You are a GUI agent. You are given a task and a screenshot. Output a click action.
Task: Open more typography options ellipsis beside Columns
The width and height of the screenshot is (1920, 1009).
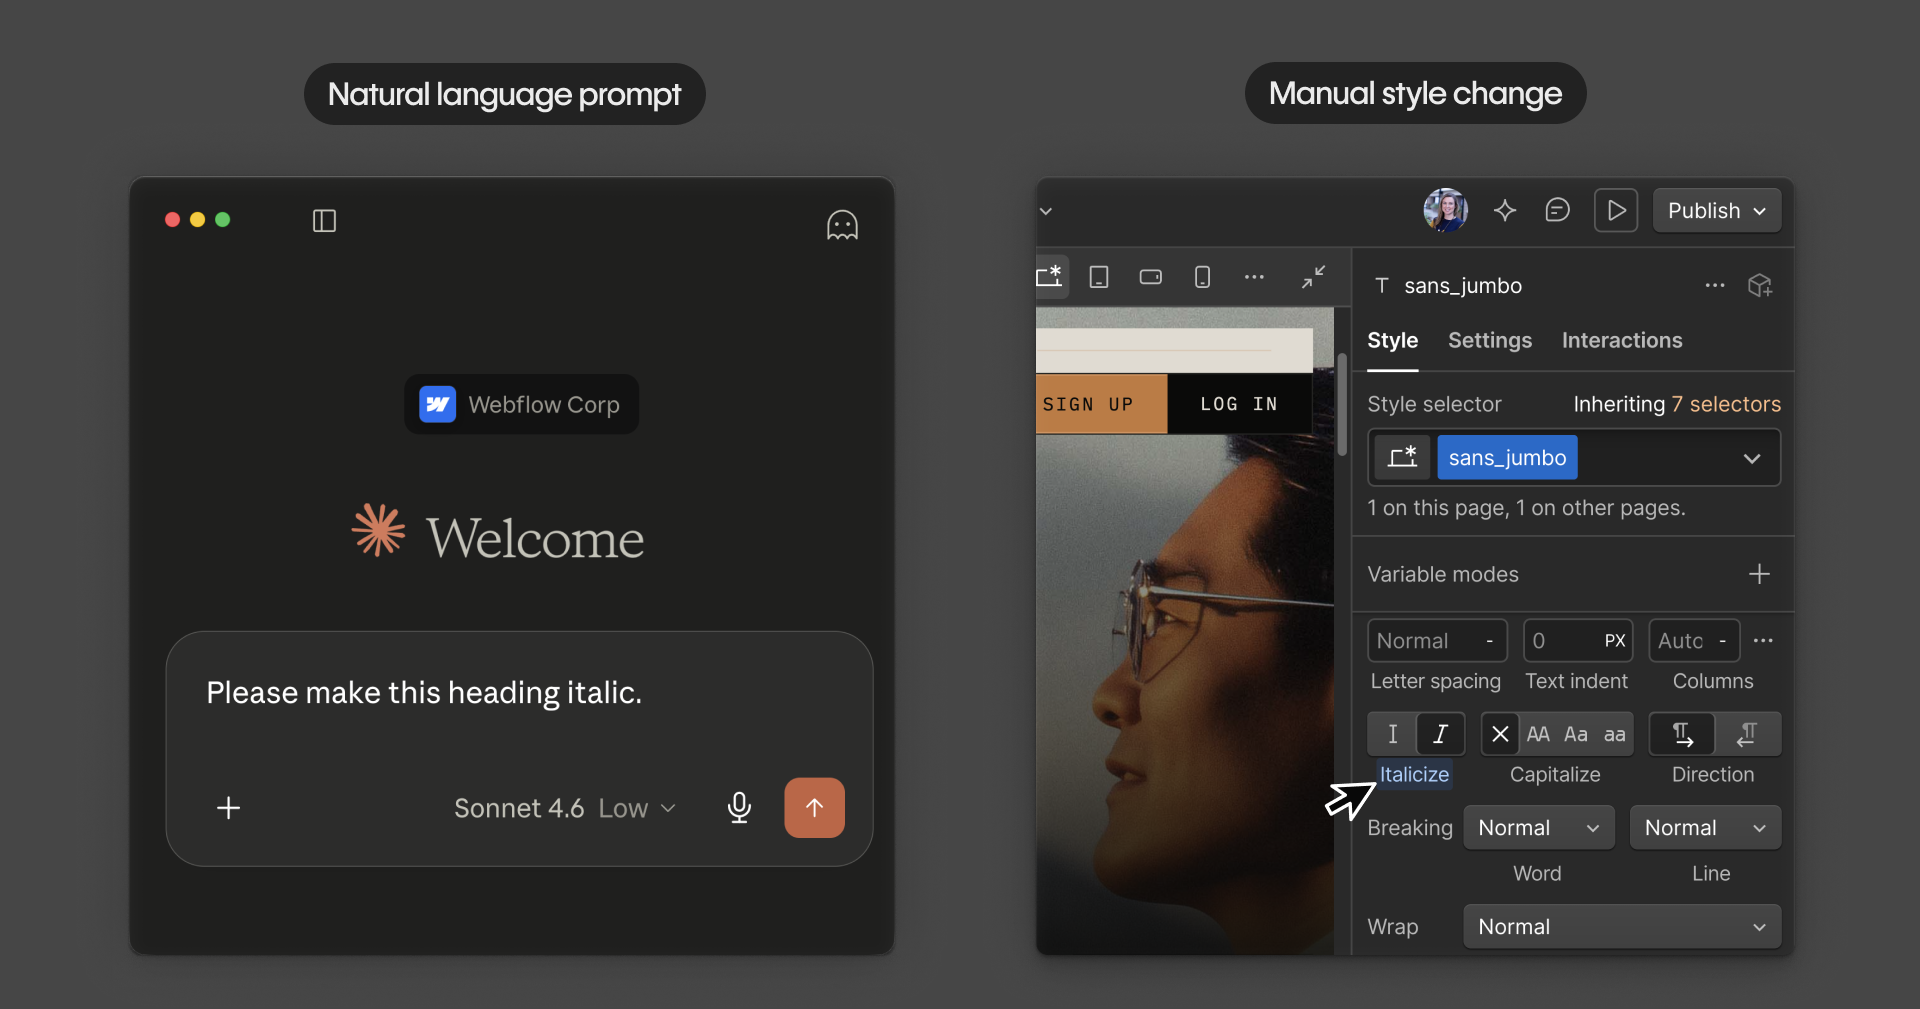click(1763, 641)
